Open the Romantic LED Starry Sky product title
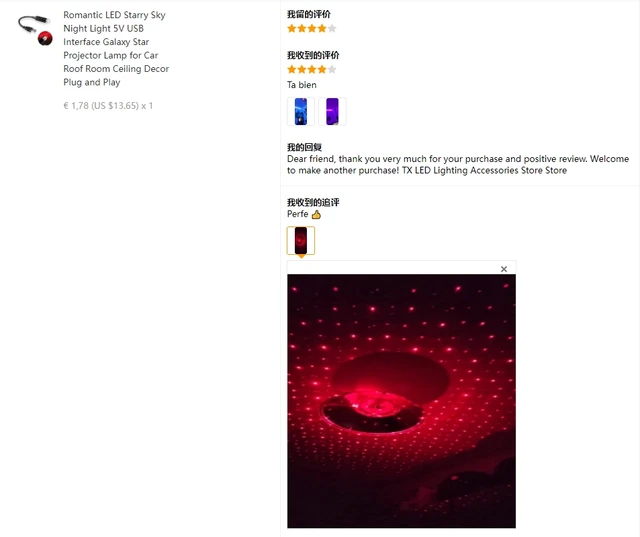 pyautogui.click(x=116, y=49)
